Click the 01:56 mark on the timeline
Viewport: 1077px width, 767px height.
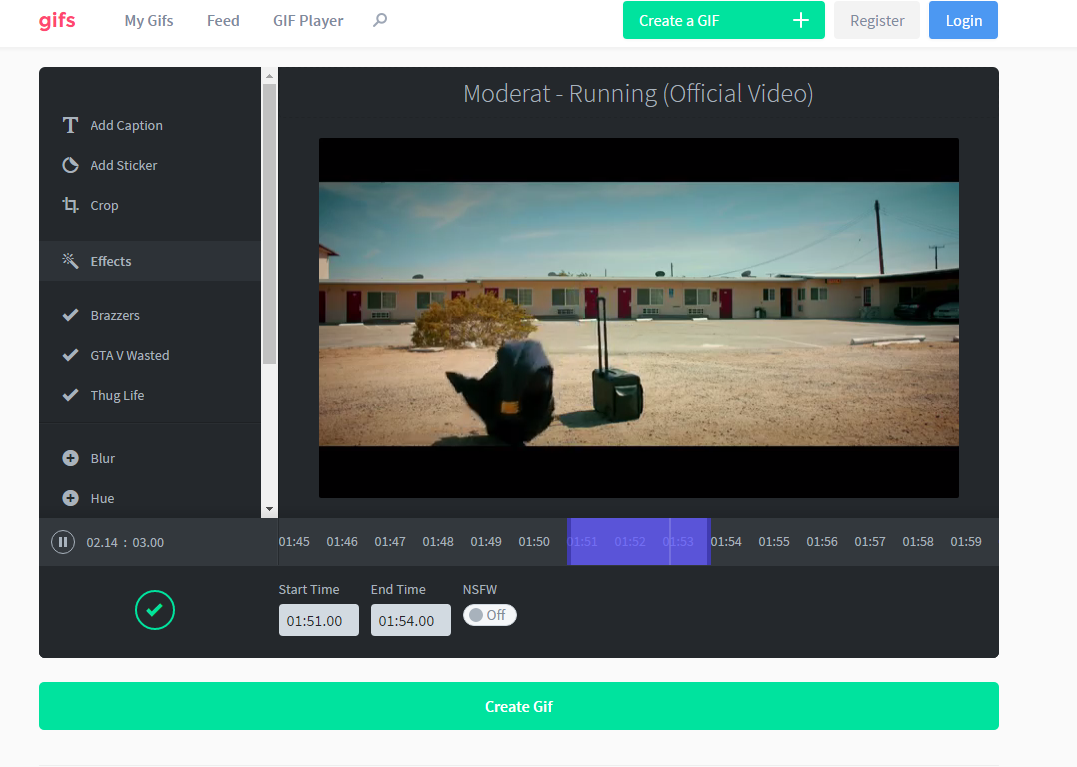tap(822, 542)
